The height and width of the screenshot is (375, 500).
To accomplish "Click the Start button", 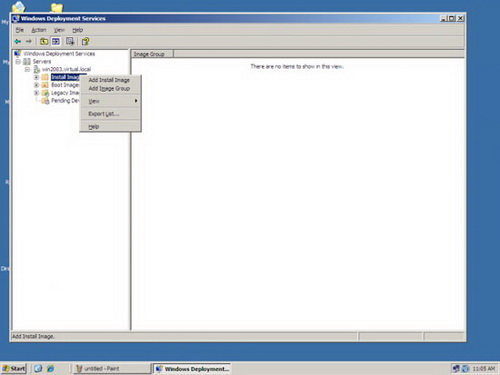I will click(x=14, y=368).
